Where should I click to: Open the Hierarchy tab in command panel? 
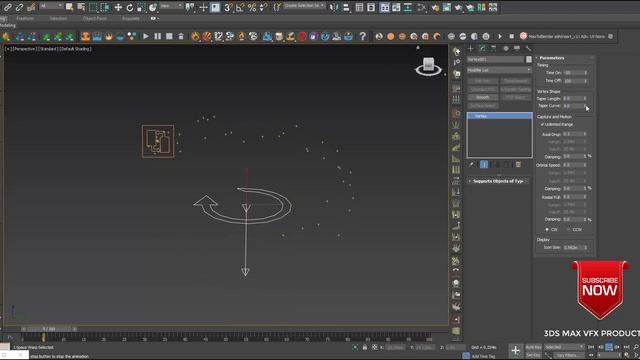coord(493,49)
